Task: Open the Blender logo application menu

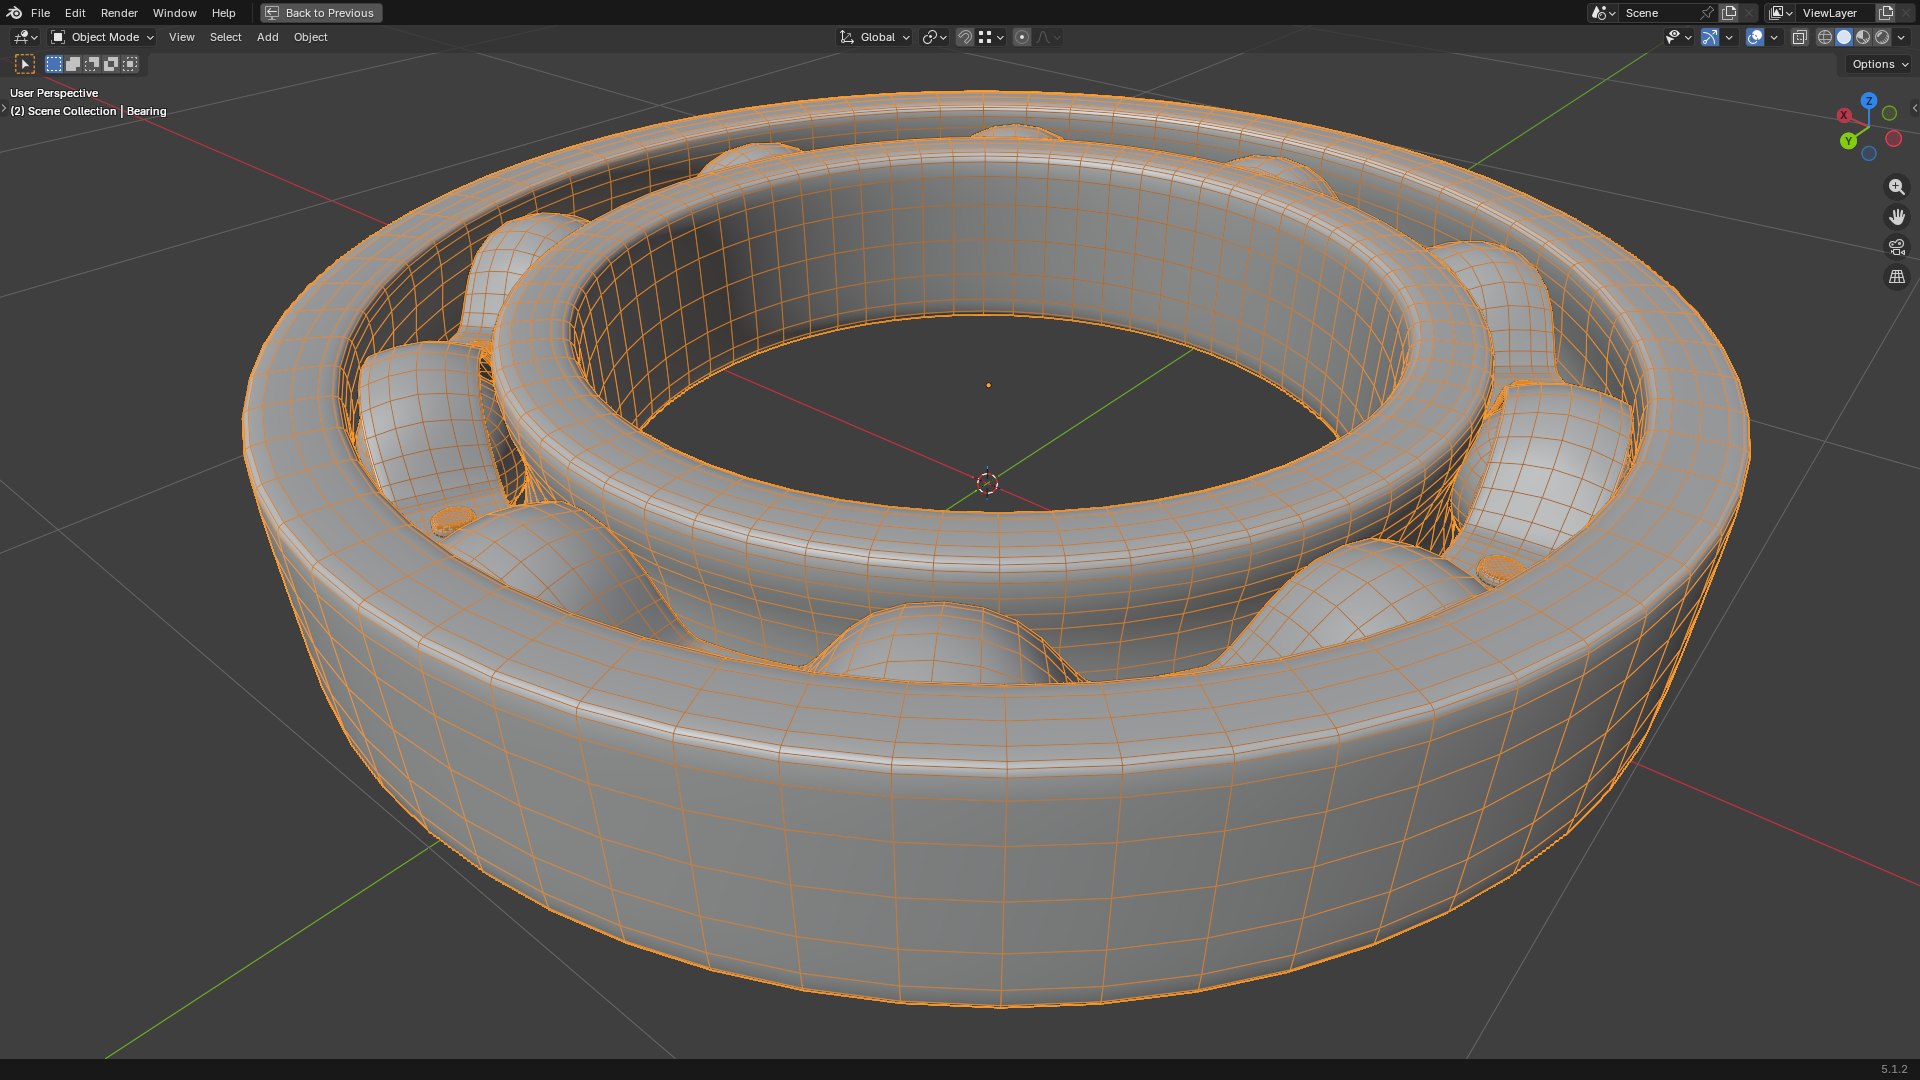Action: coord(14,13)
